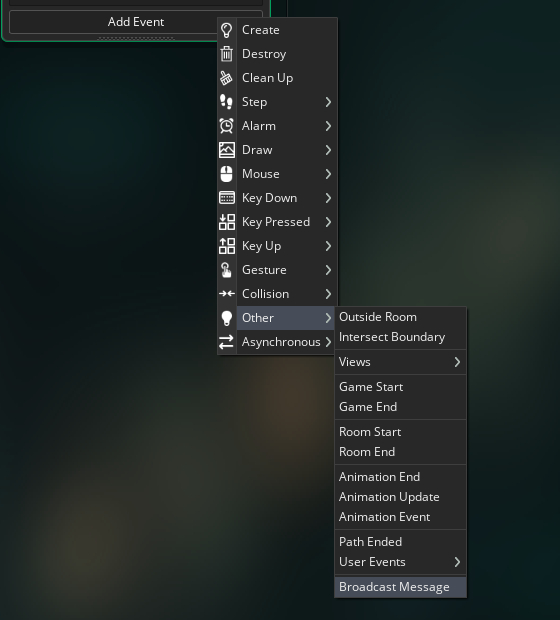
Task: Expand the Key Down submenu arrow
Action: click(x=328, y=198)
